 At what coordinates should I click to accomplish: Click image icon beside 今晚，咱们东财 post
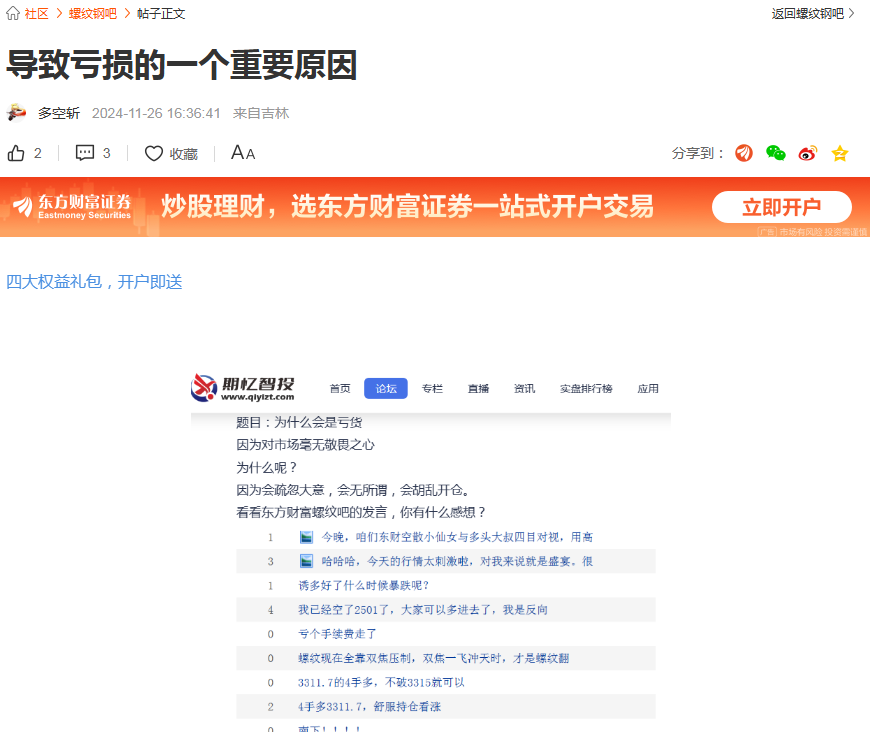click(x=306, y=537)
